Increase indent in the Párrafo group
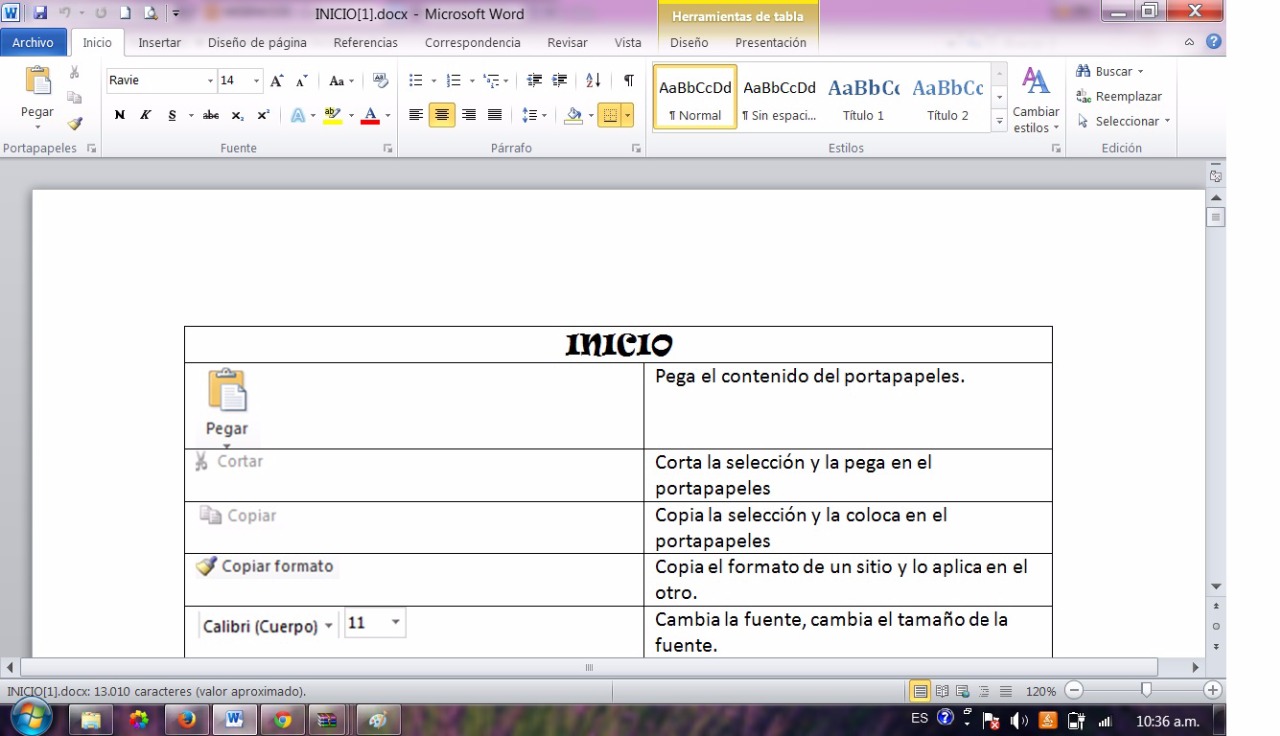Screen dimensions: 1280x736 (x=559, y=81)
